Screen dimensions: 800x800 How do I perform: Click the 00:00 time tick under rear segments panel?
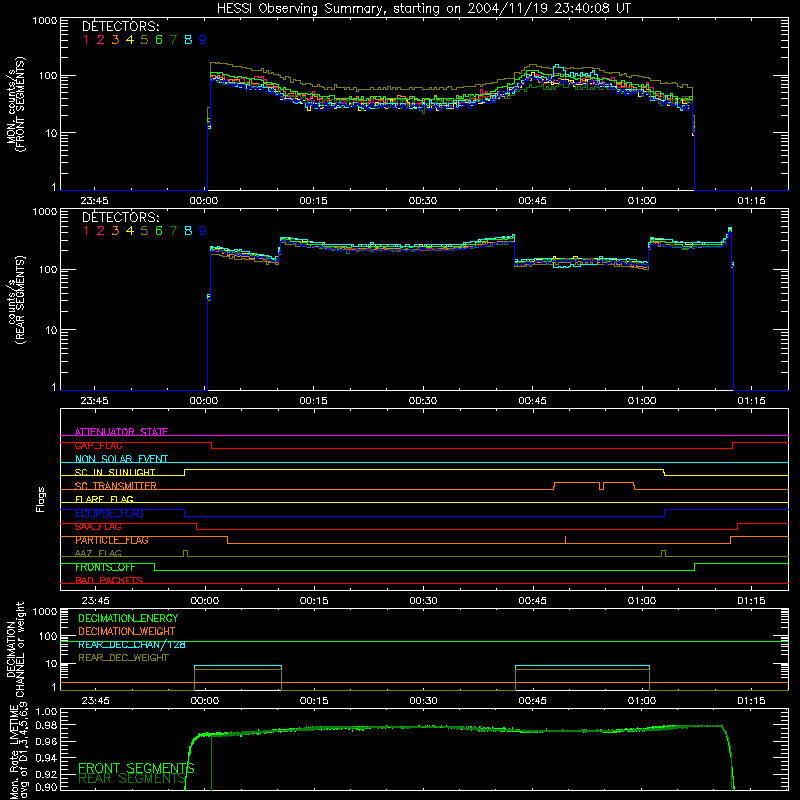click(204, 401)
